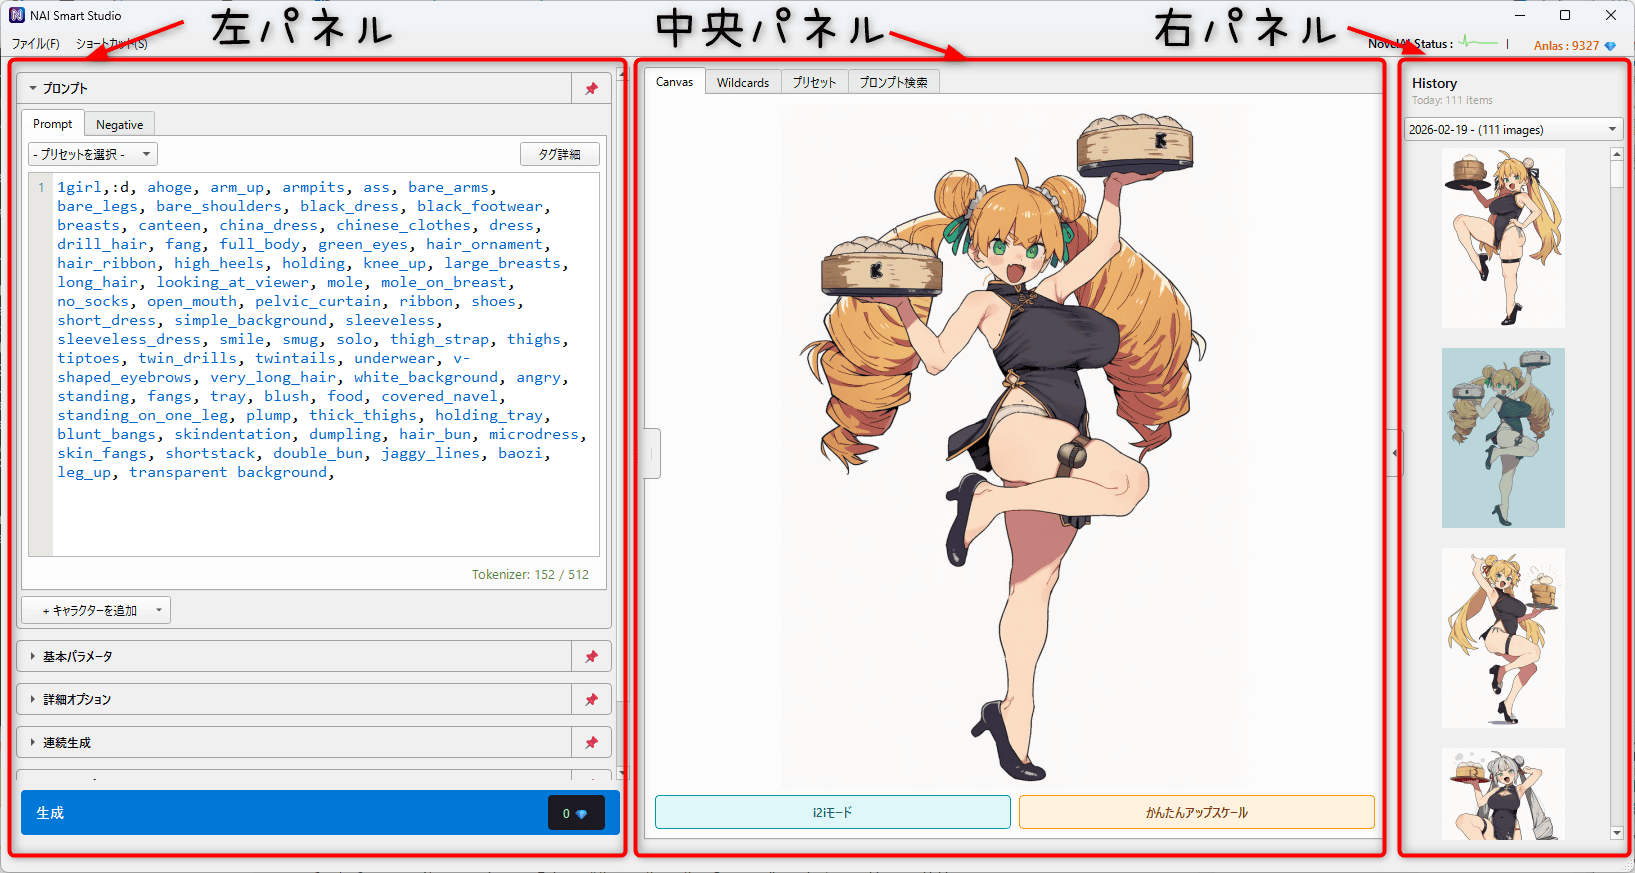Screen dimensions: 1635x873
Task: Click the History scrollbar down arrow
Action: tap(1616, 833)
